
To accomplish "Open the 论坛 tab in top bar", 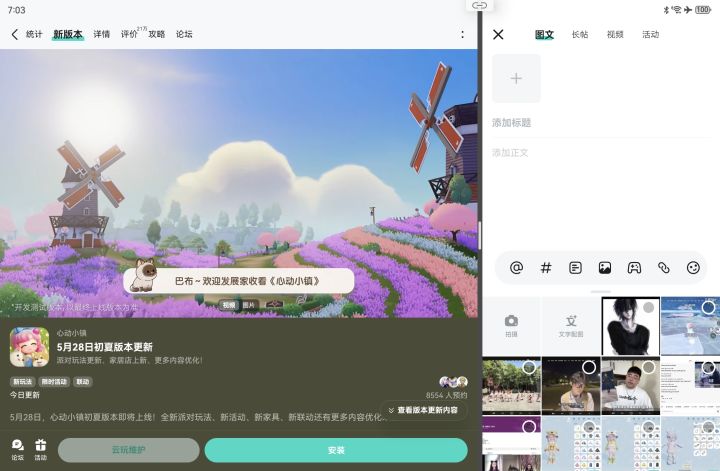I will (x=184, y=34).
